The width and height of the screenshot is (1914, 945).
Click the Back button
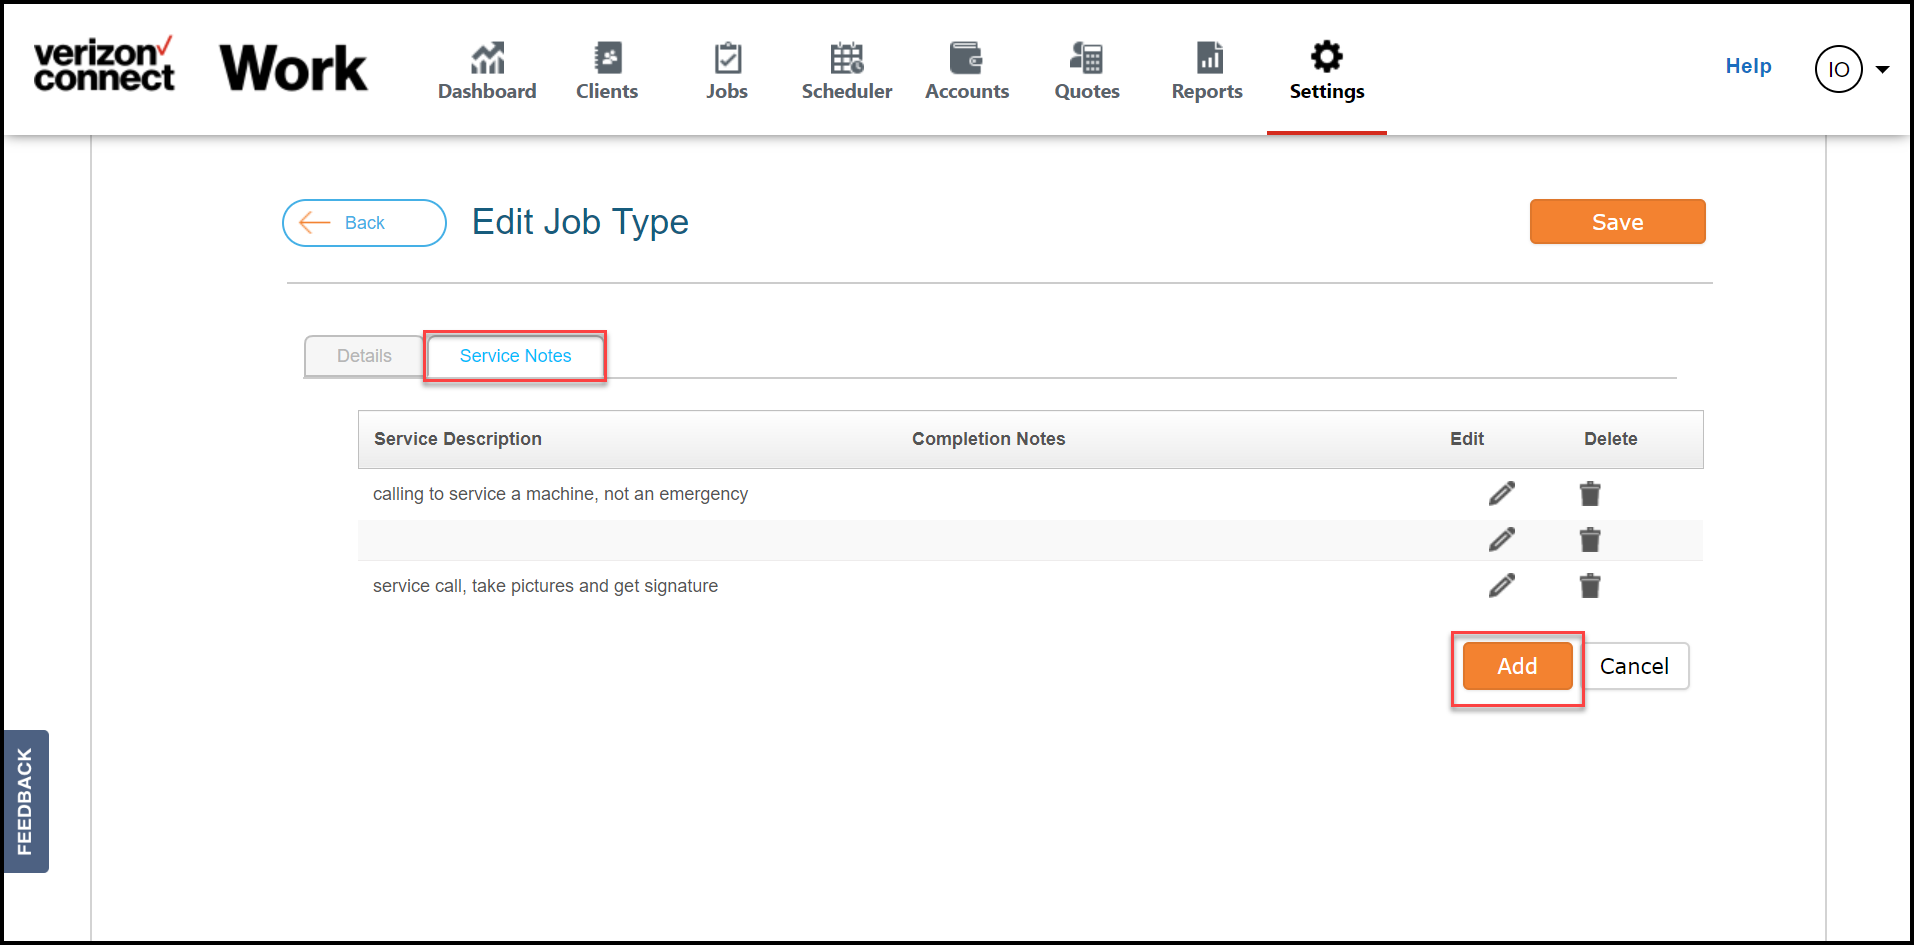(x=364, y=223)
